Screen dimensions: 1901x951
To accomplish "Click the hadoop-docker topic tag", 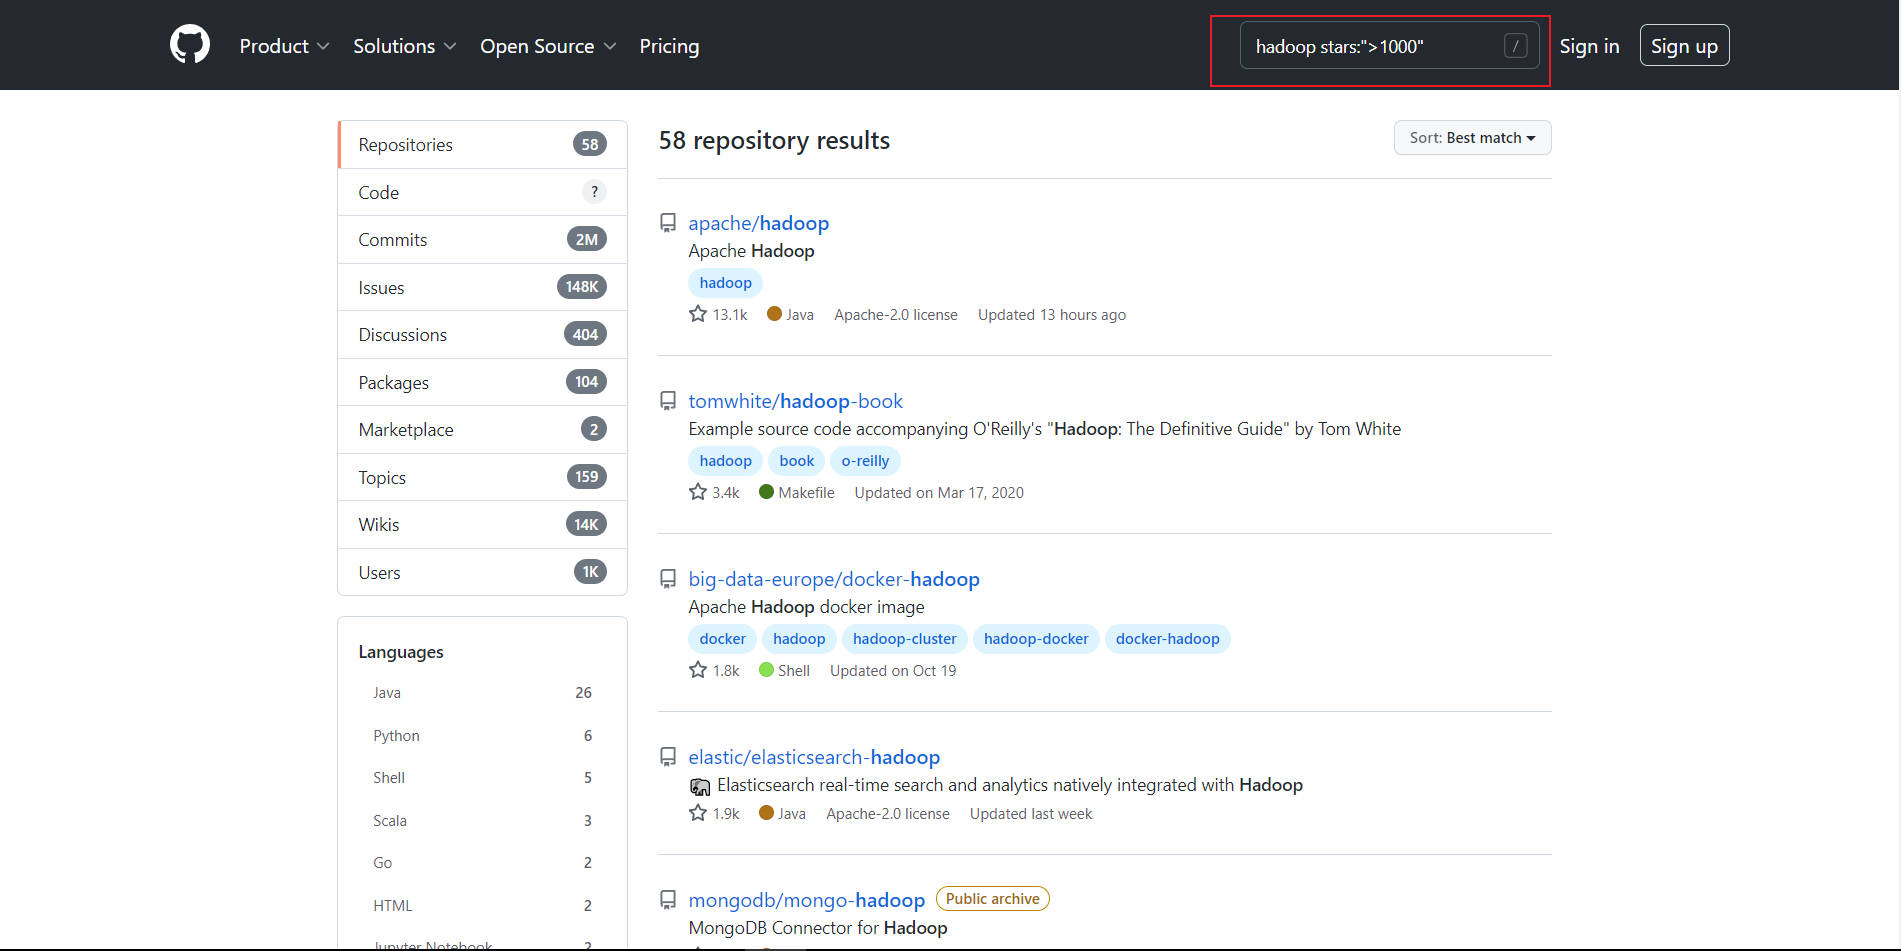I will [x=1036, y=639].
